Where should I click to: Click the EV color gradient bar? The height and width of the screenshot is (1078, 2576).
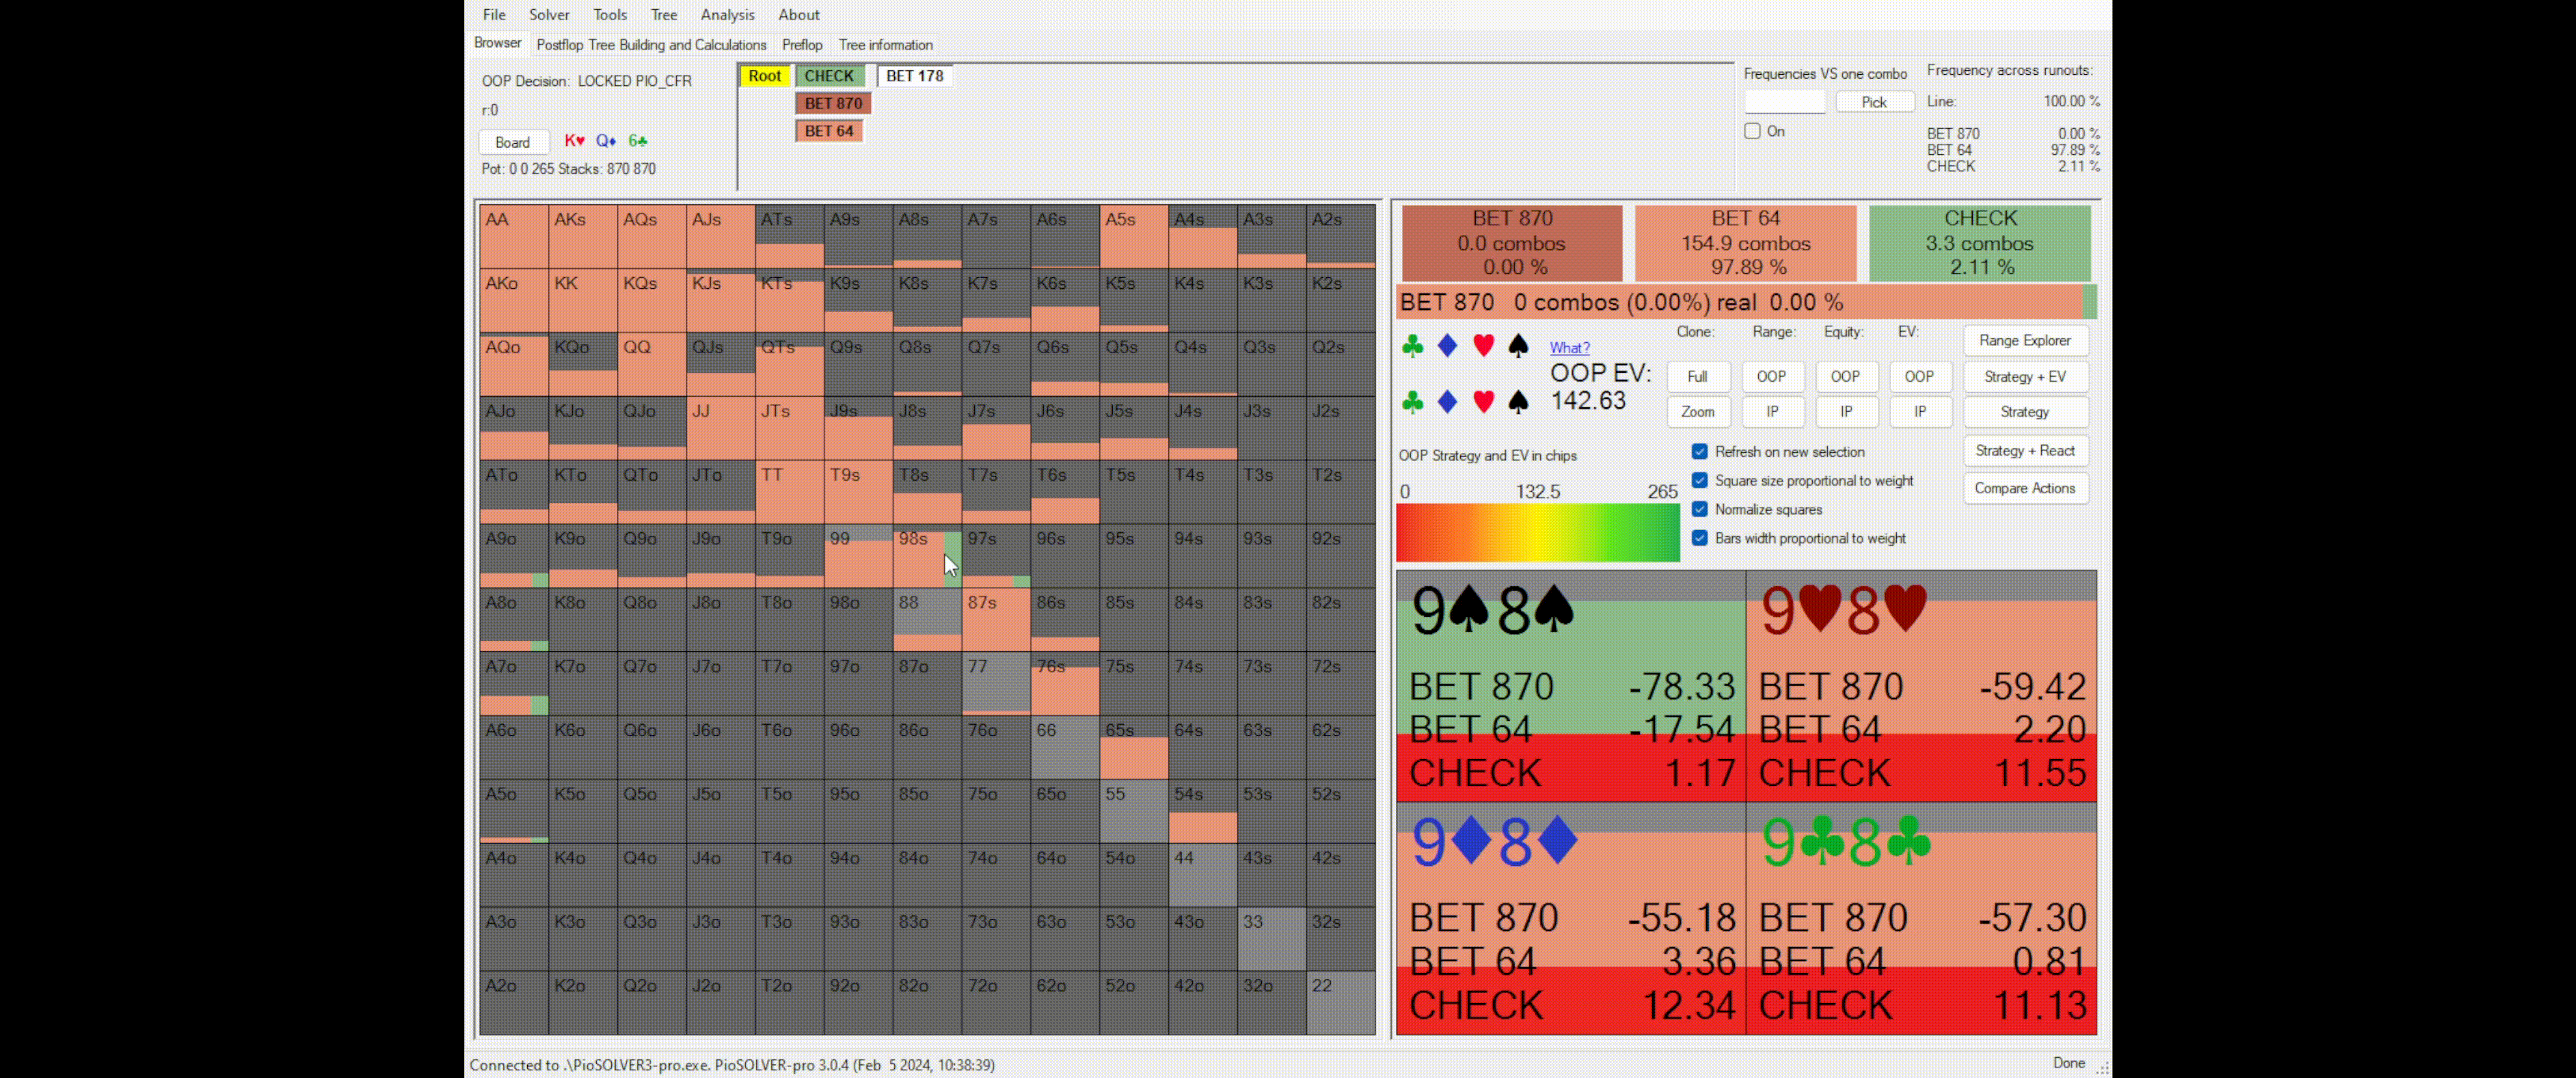click(x=1537, y=532)
